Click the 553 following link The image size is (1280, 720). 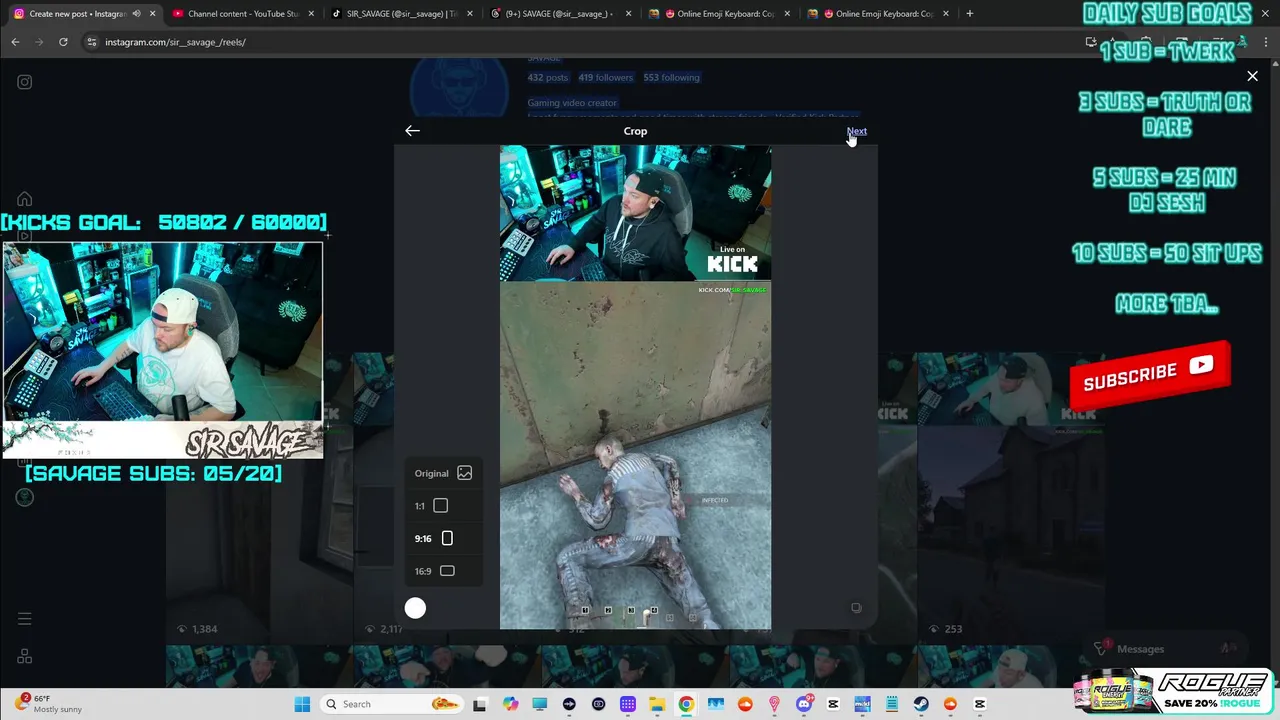coord(671,77)
